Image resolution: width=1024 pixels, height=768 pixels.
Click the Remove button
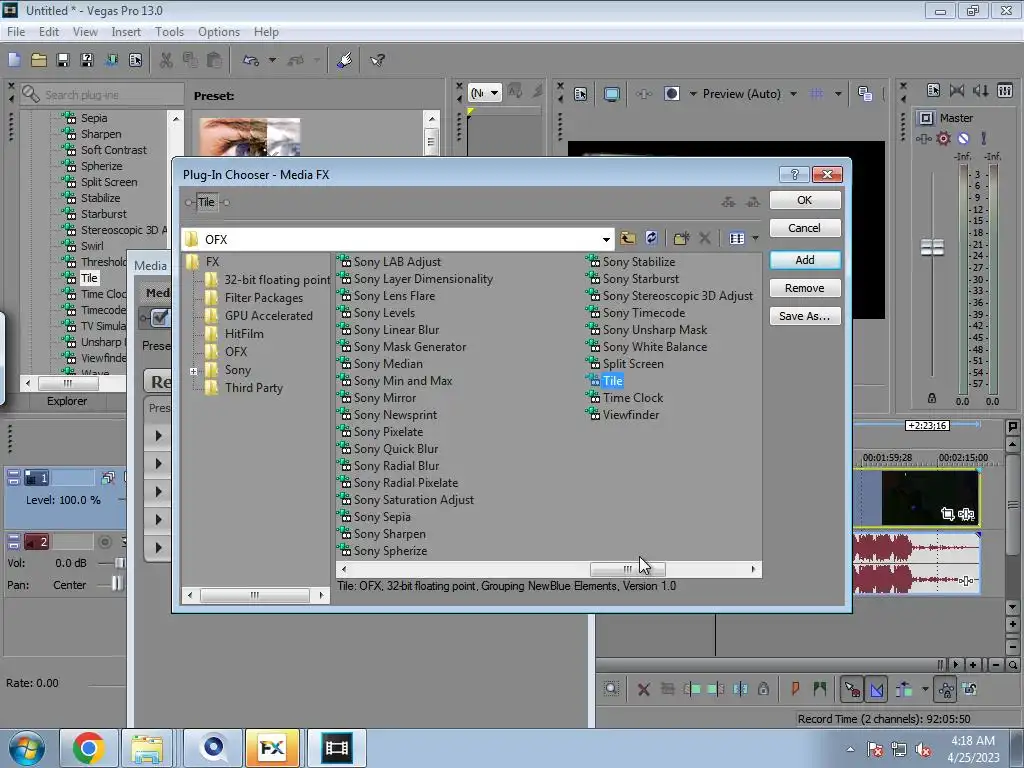tap(805, 288)
